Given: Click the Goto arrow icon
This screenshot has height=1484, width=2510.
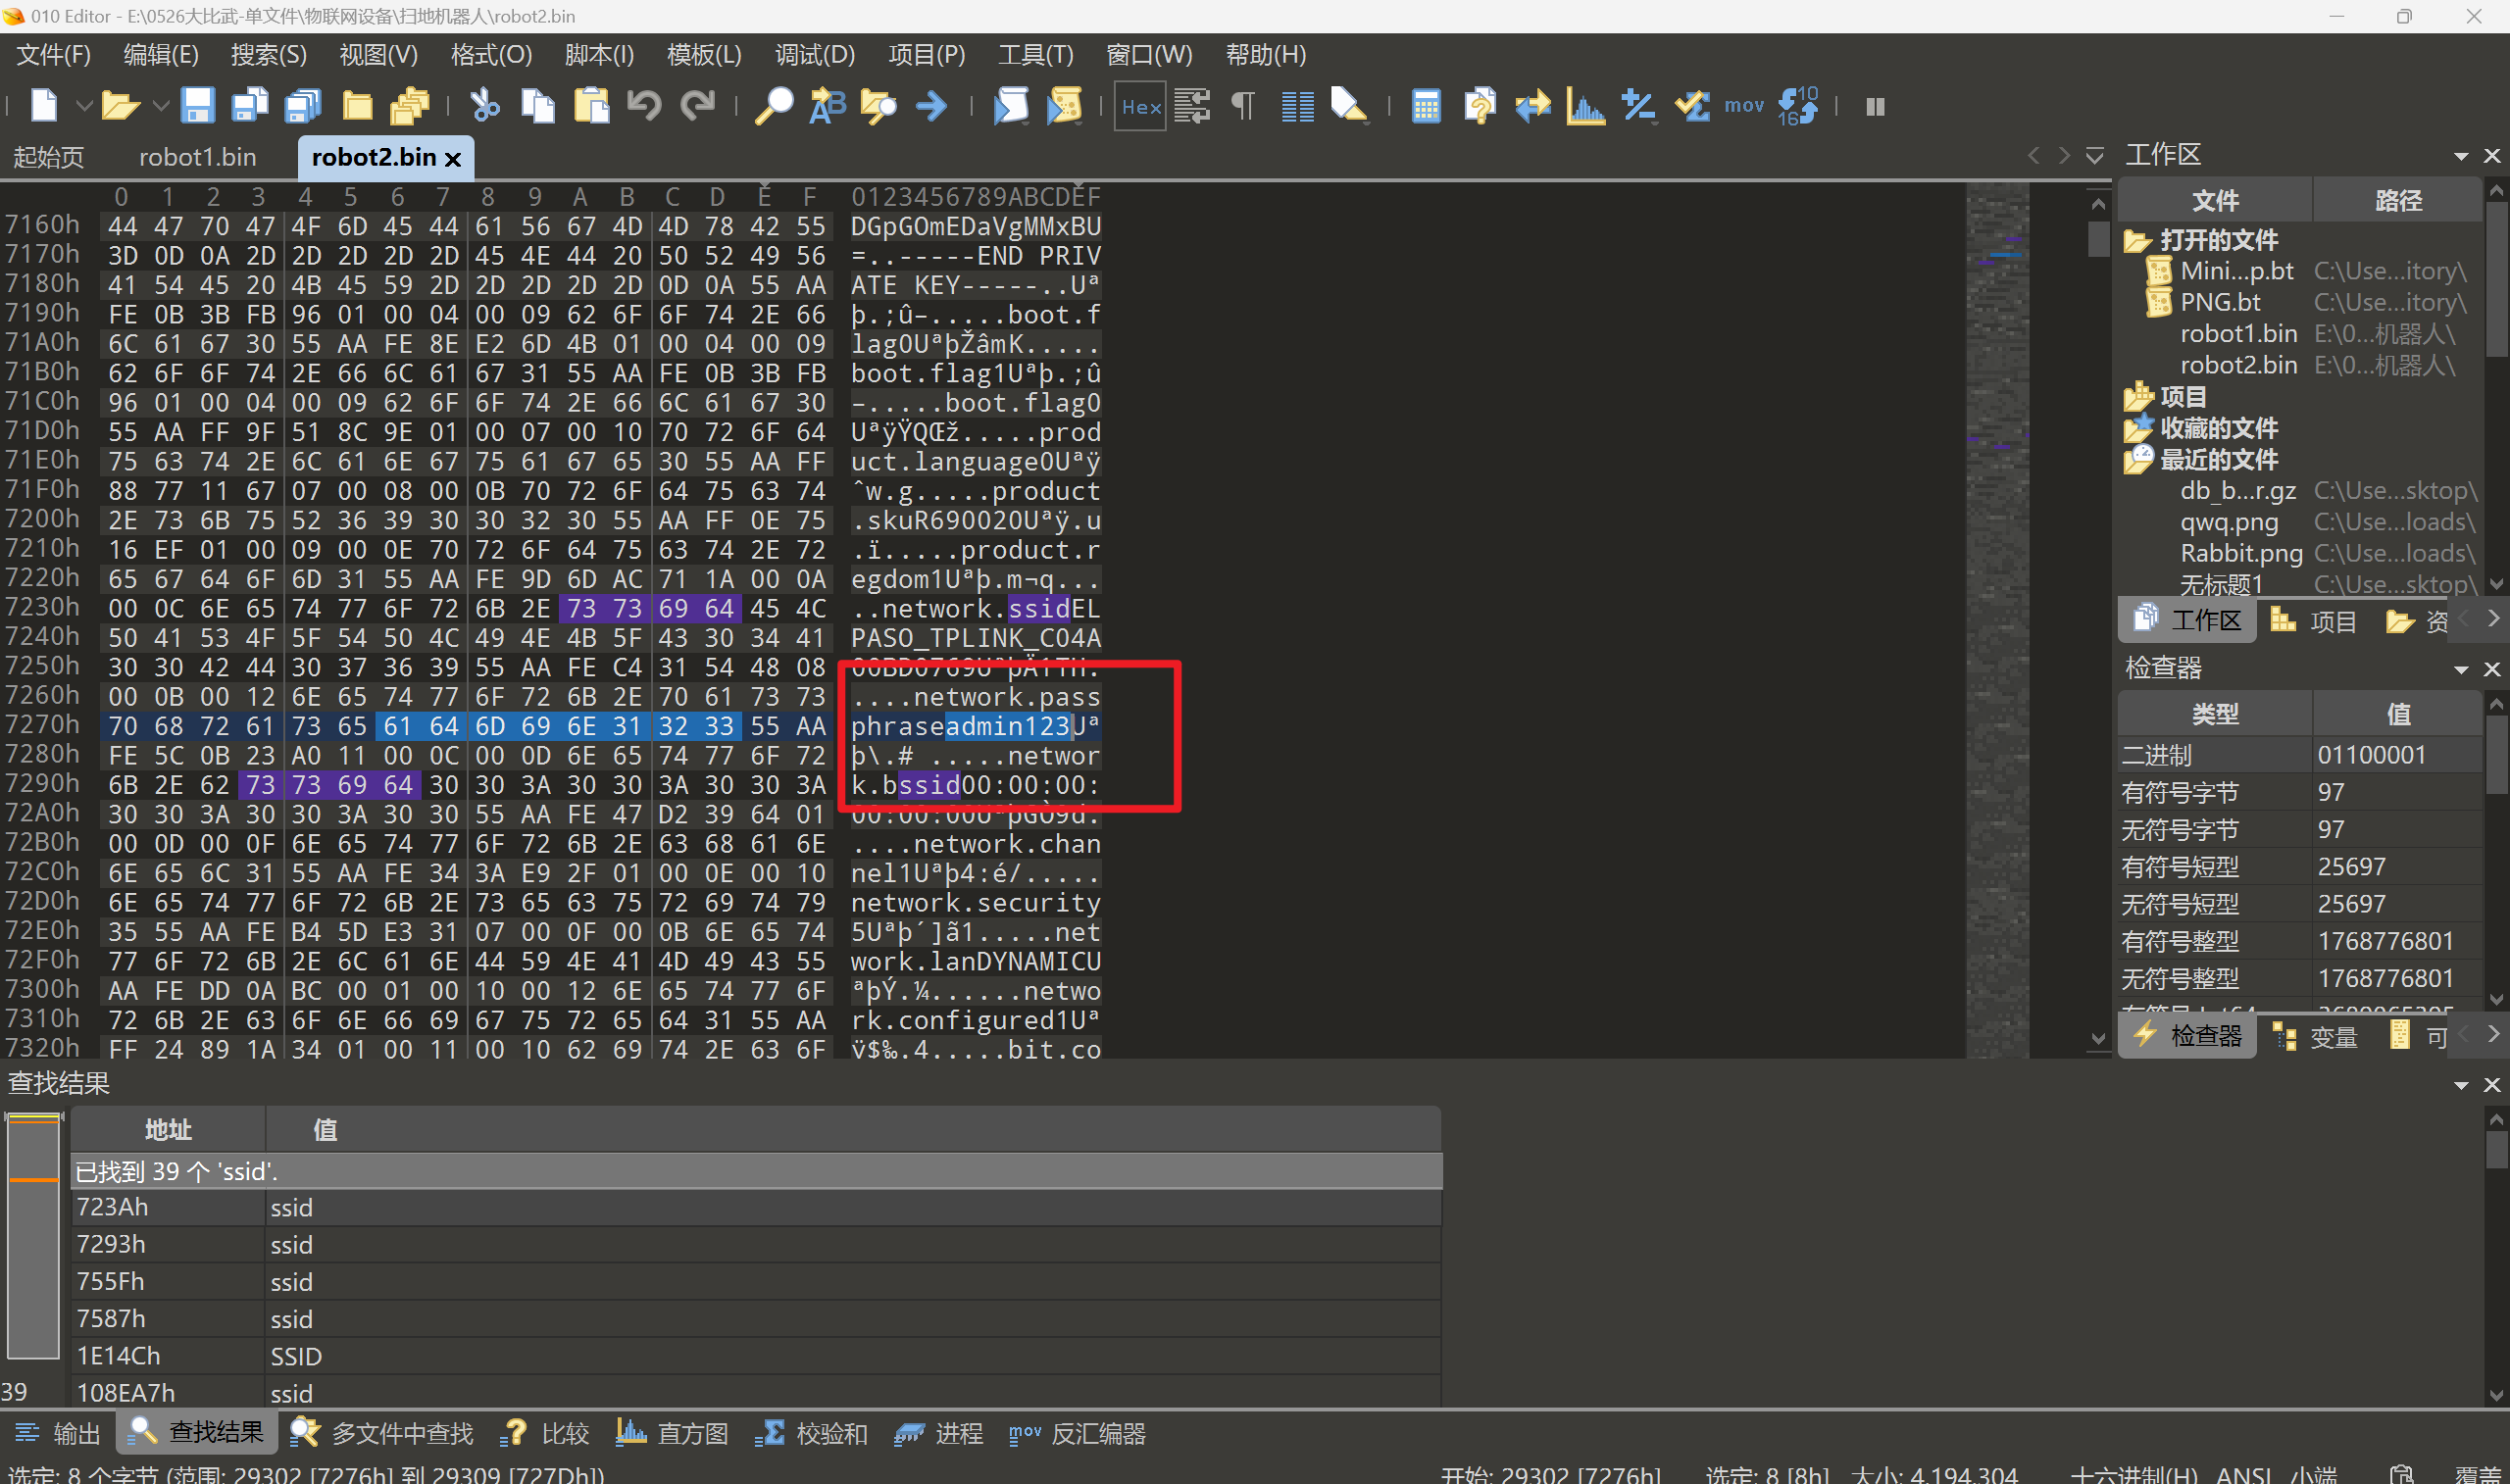Looking at the screenshot, I should (931, 105).
